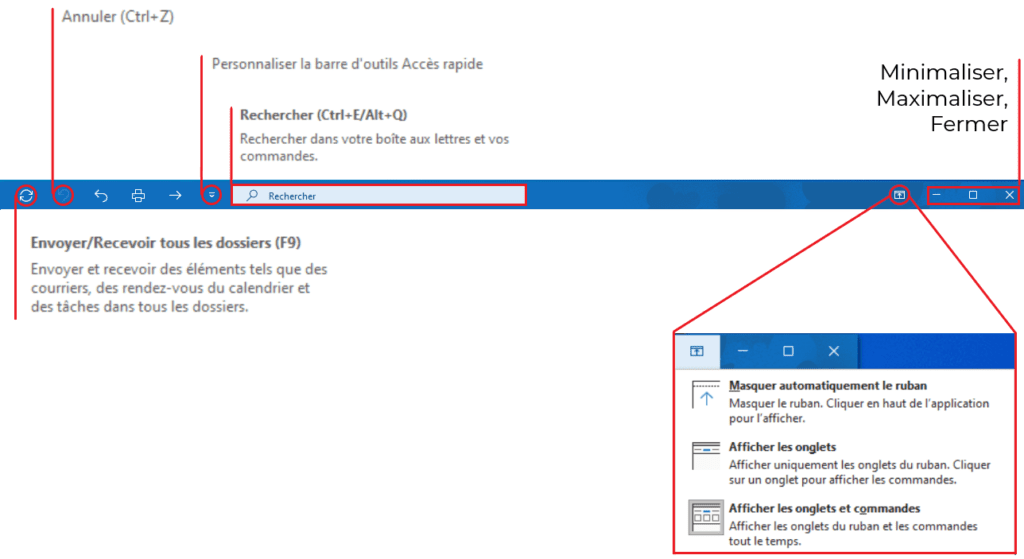This screenshot has height=559, width=1024.
Task: Click the close X in the enlarged inset
Action: (834, 351)
